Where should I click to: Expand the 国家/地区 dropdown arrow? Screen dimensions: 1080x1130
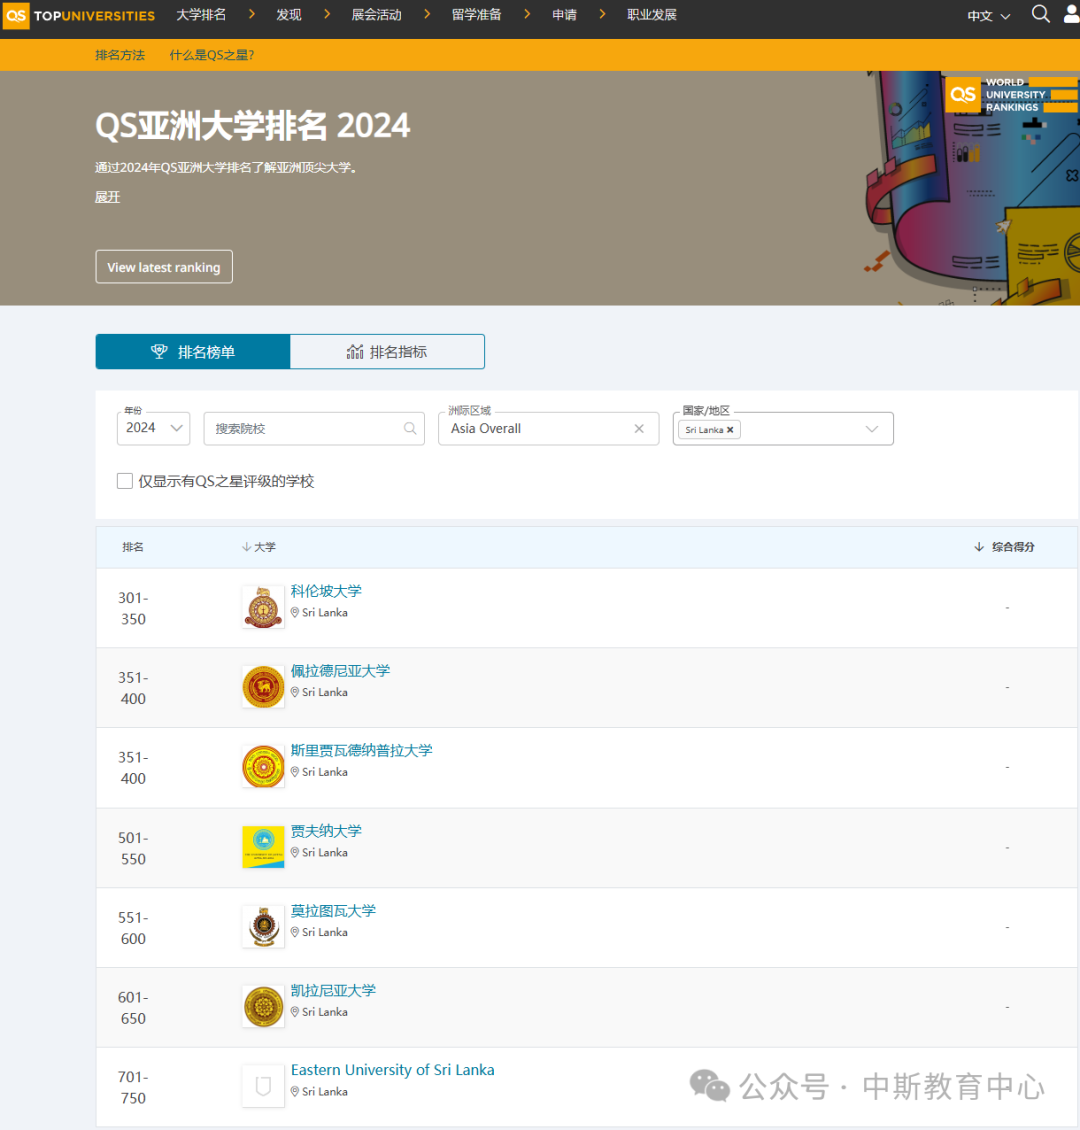point(872,429)
